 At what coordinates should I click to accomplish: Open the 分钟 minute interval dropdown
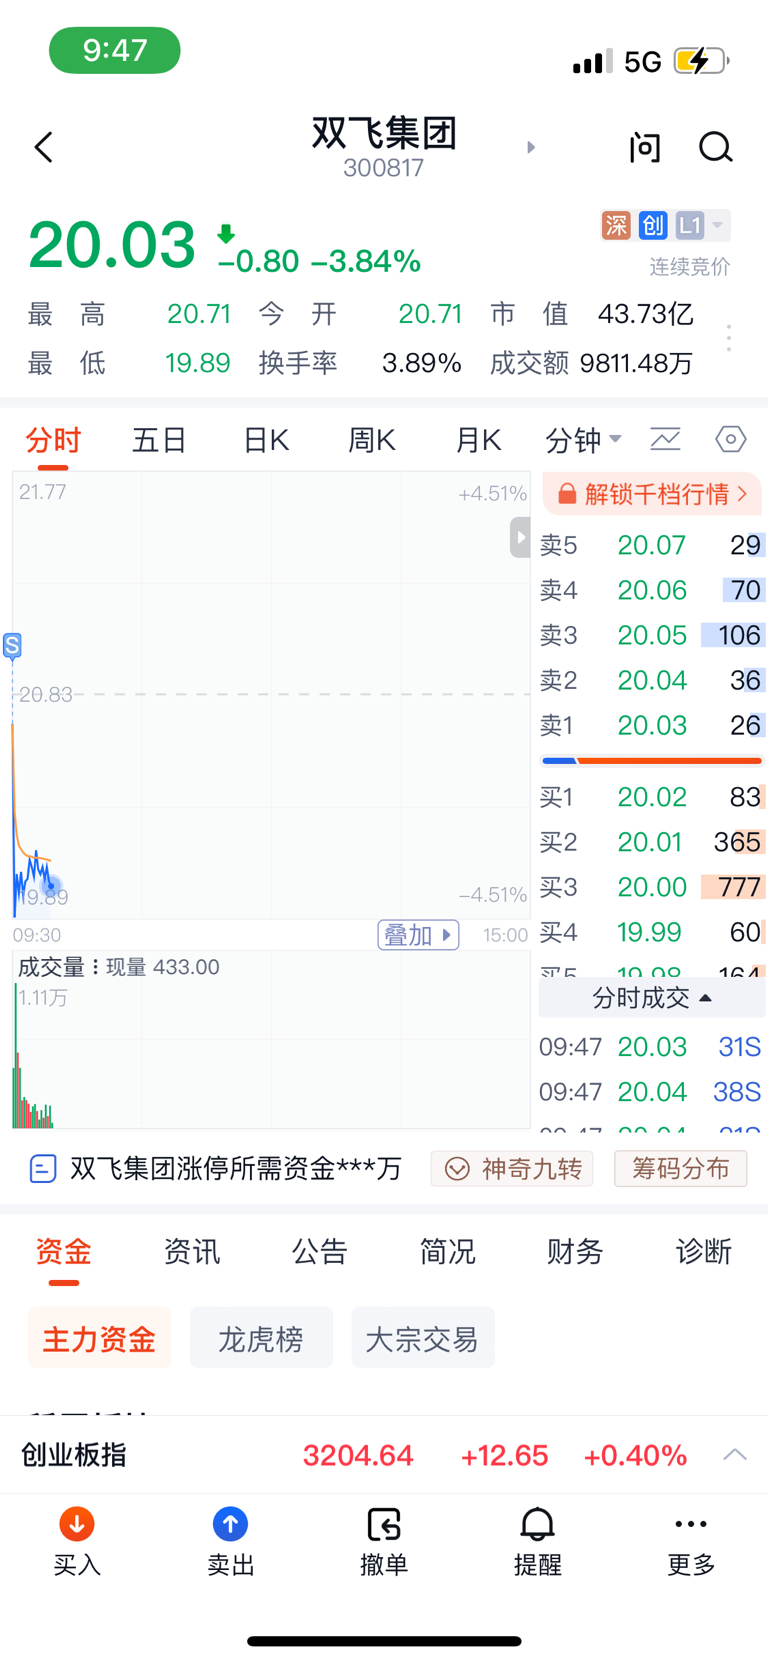(583, 440)
